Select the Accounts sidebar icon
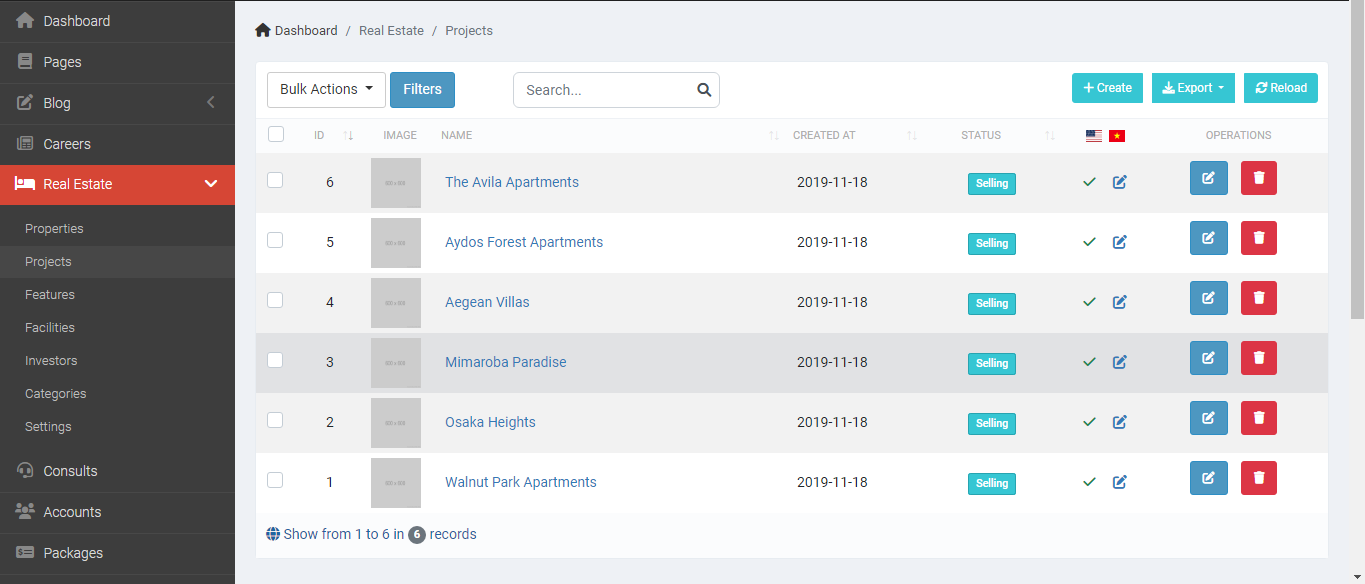 tap(23, 511)
